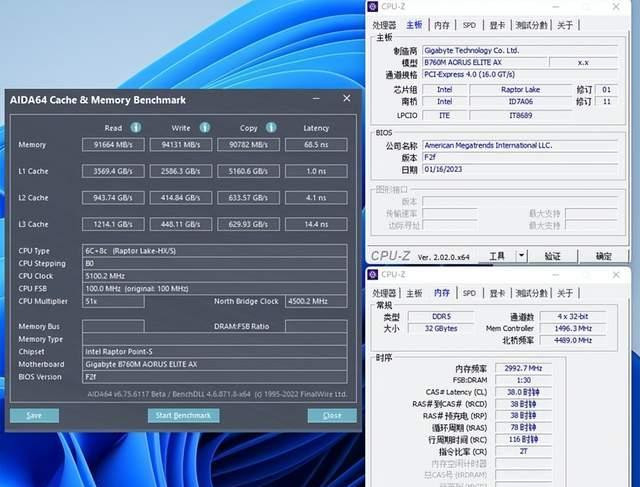Click CPU Type field 6C+8c Raptor Lake-HX/S
The width and height of the screenshot is (640, 487).
point(215,251)
